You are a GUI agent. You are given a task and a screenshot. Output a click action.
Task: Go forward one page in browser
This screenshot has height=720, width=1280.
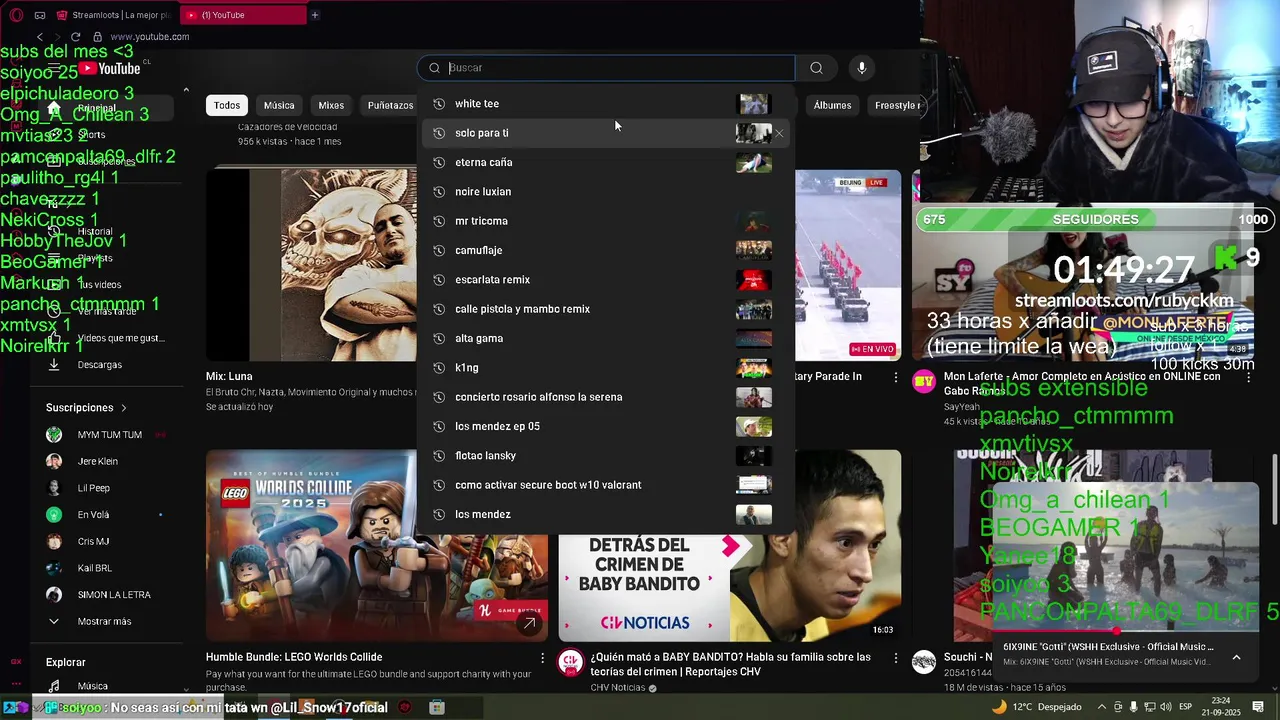coord(57,37)
